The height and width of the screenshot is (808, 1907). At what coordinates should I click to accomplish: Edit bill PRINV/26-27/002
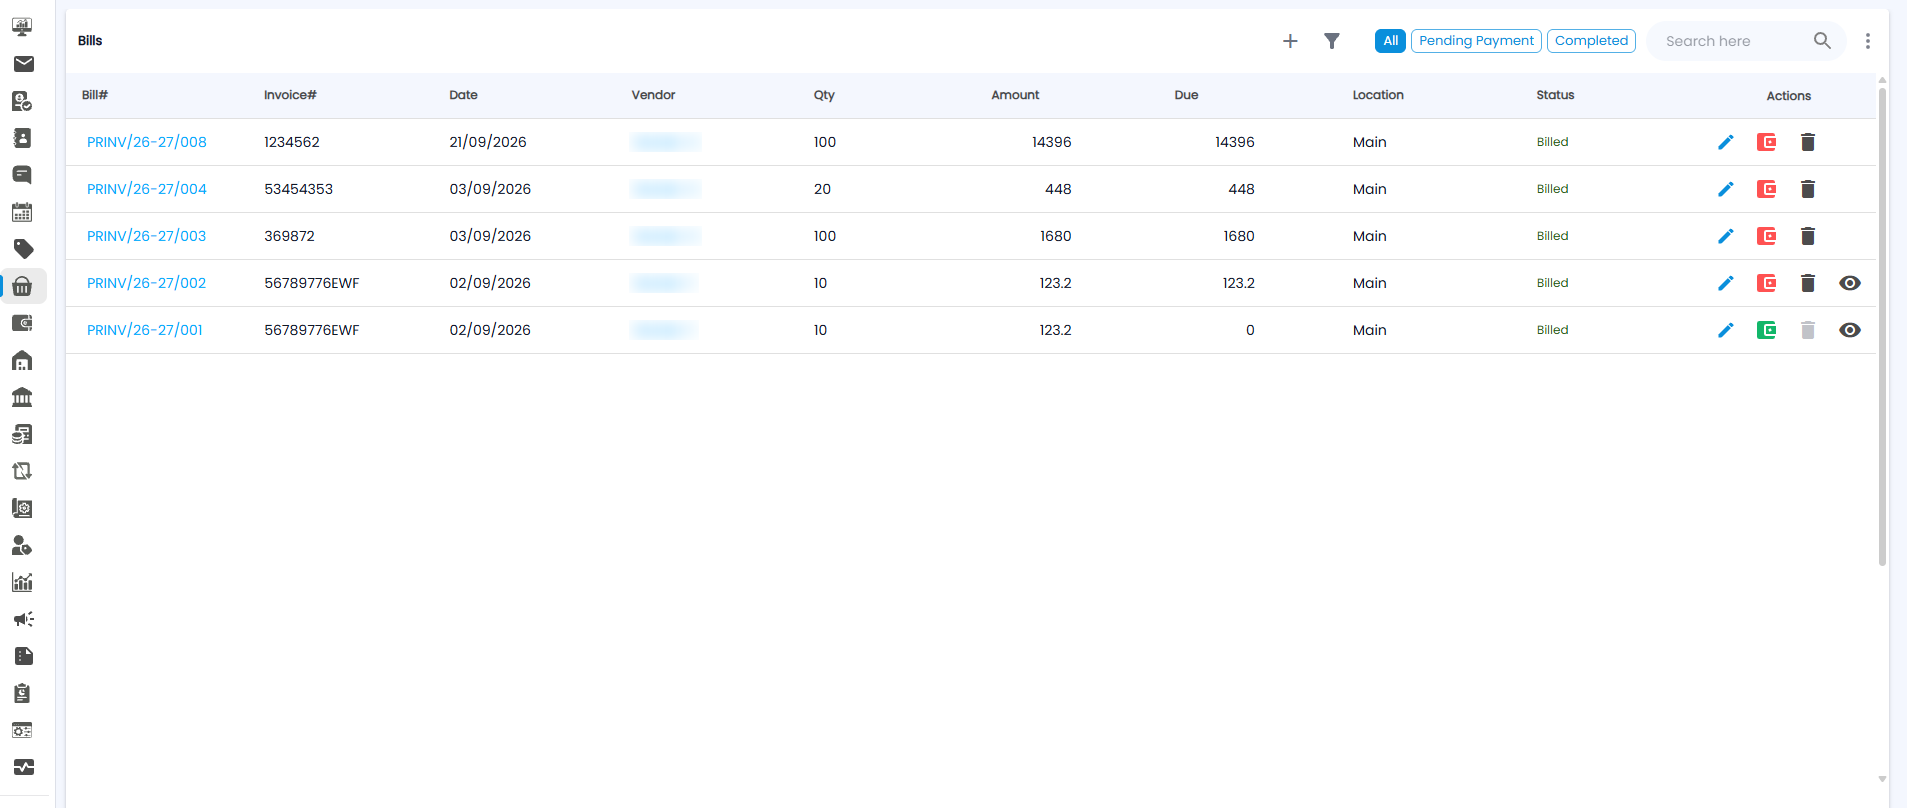[1725, 283]
